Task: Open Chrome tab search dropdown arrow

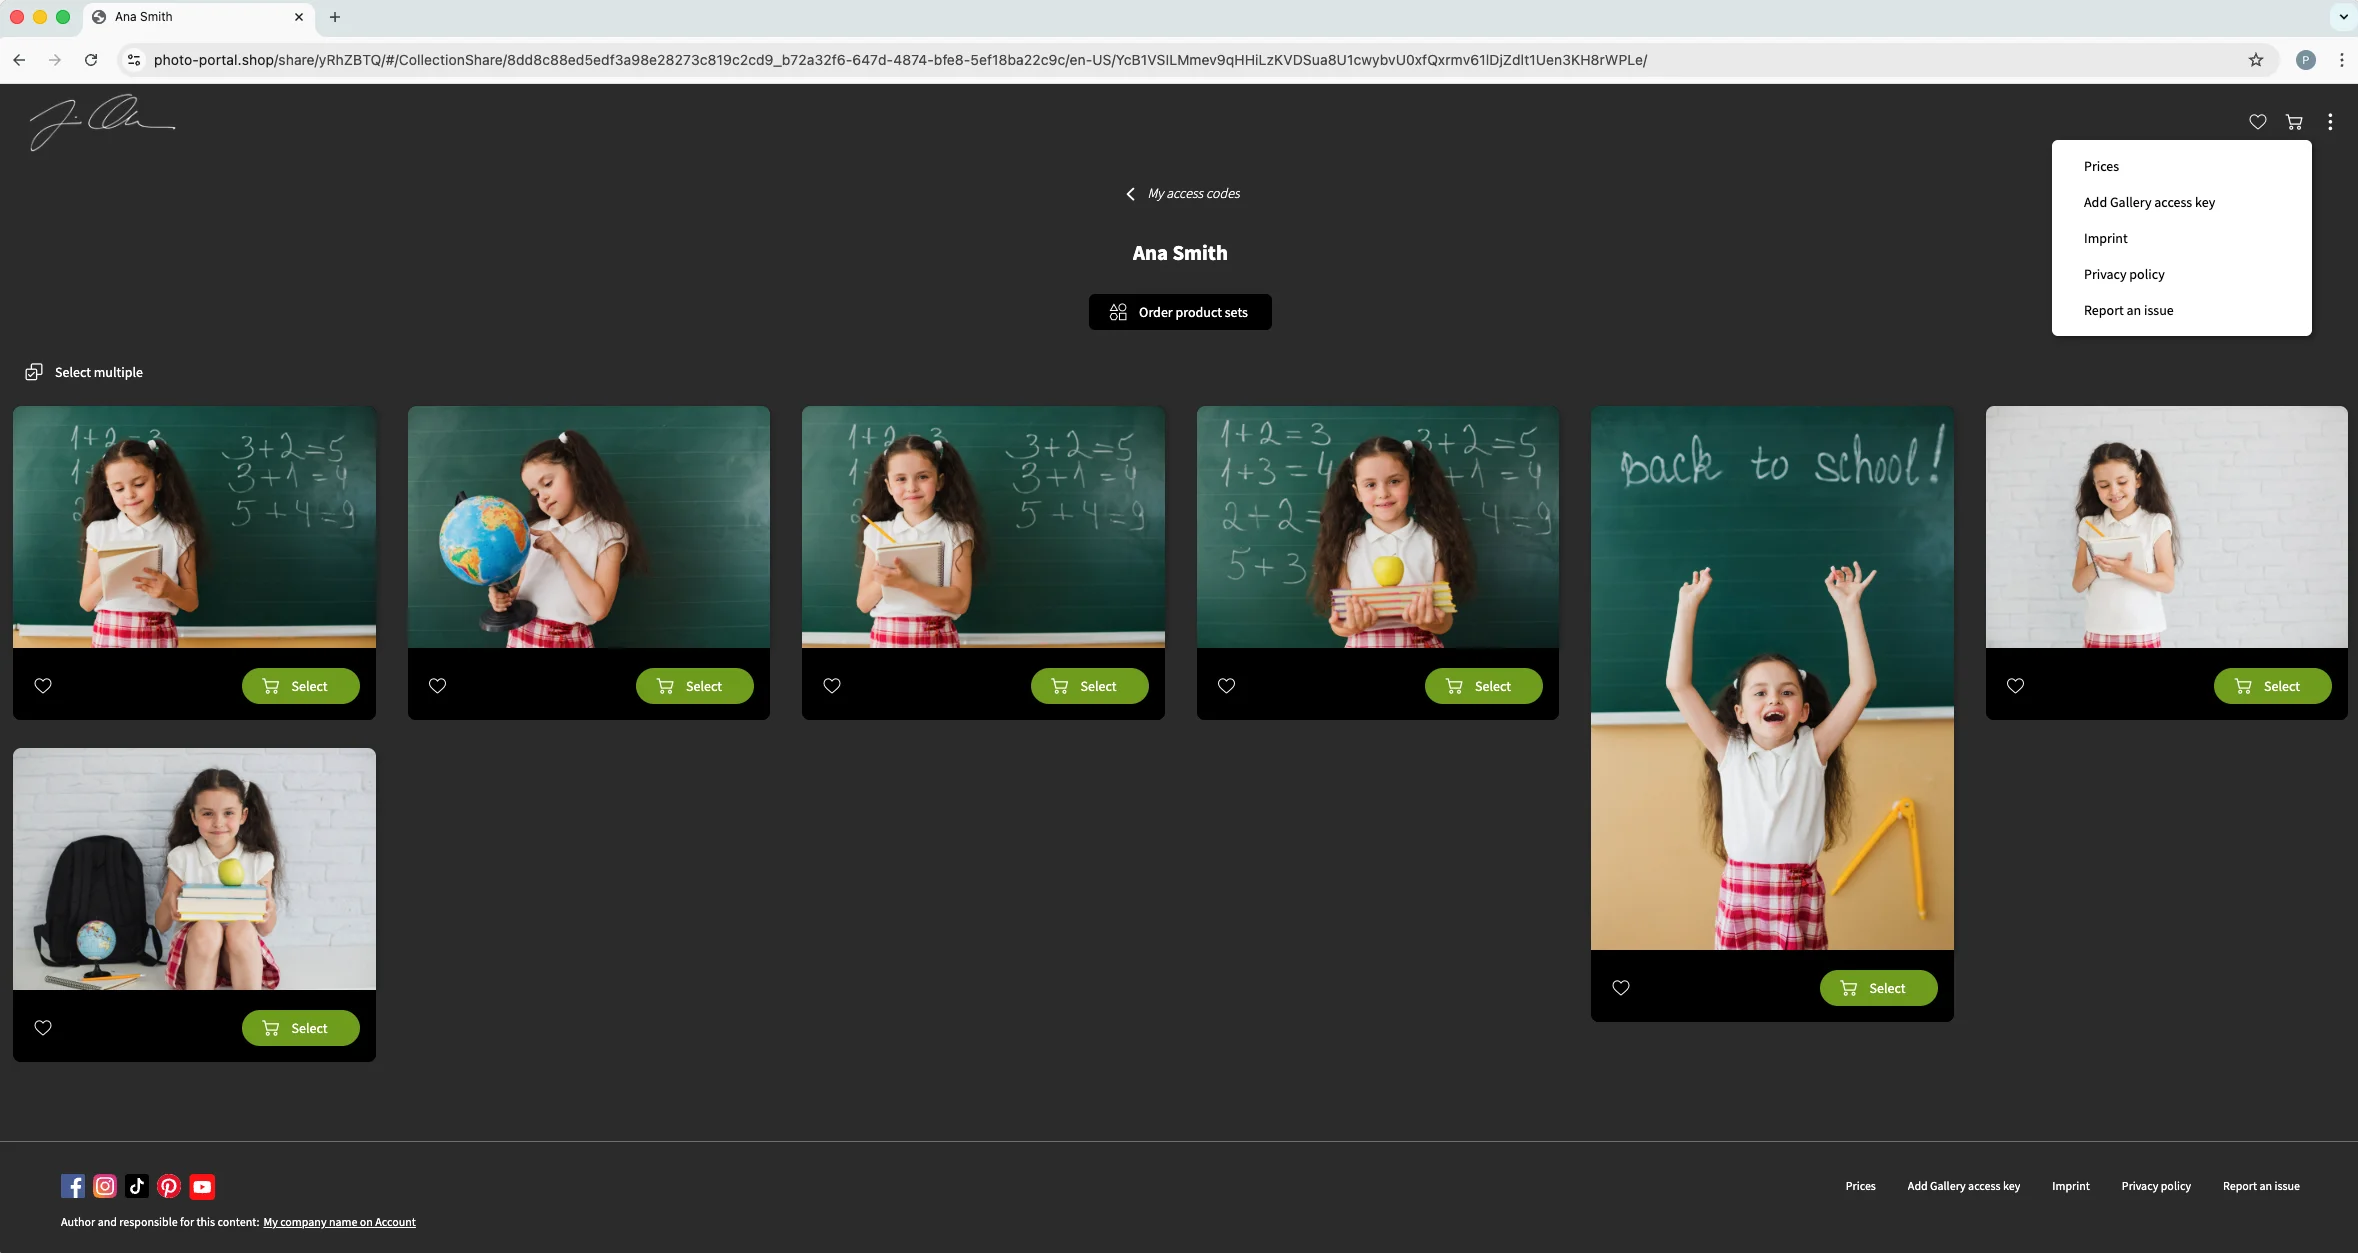Action: (2343, 17)
